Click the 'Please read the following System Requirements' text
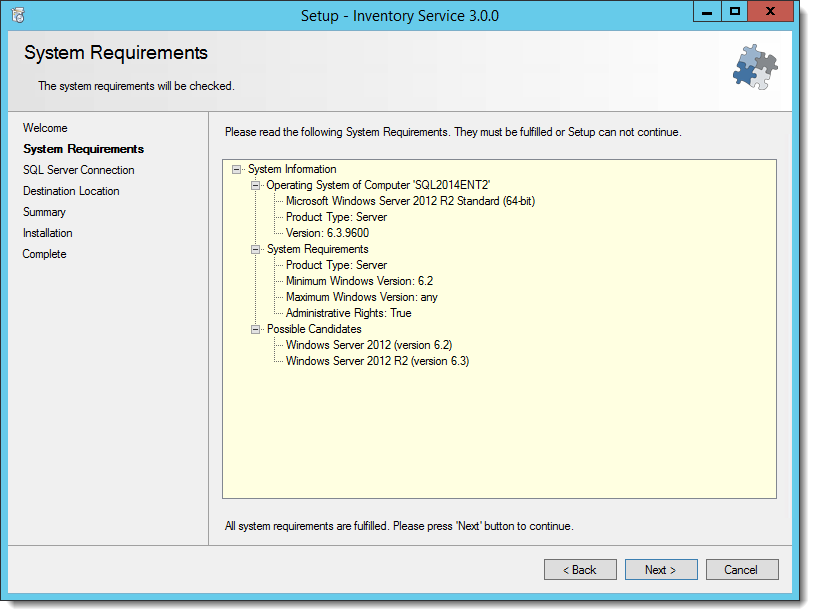 click(453, 133)
